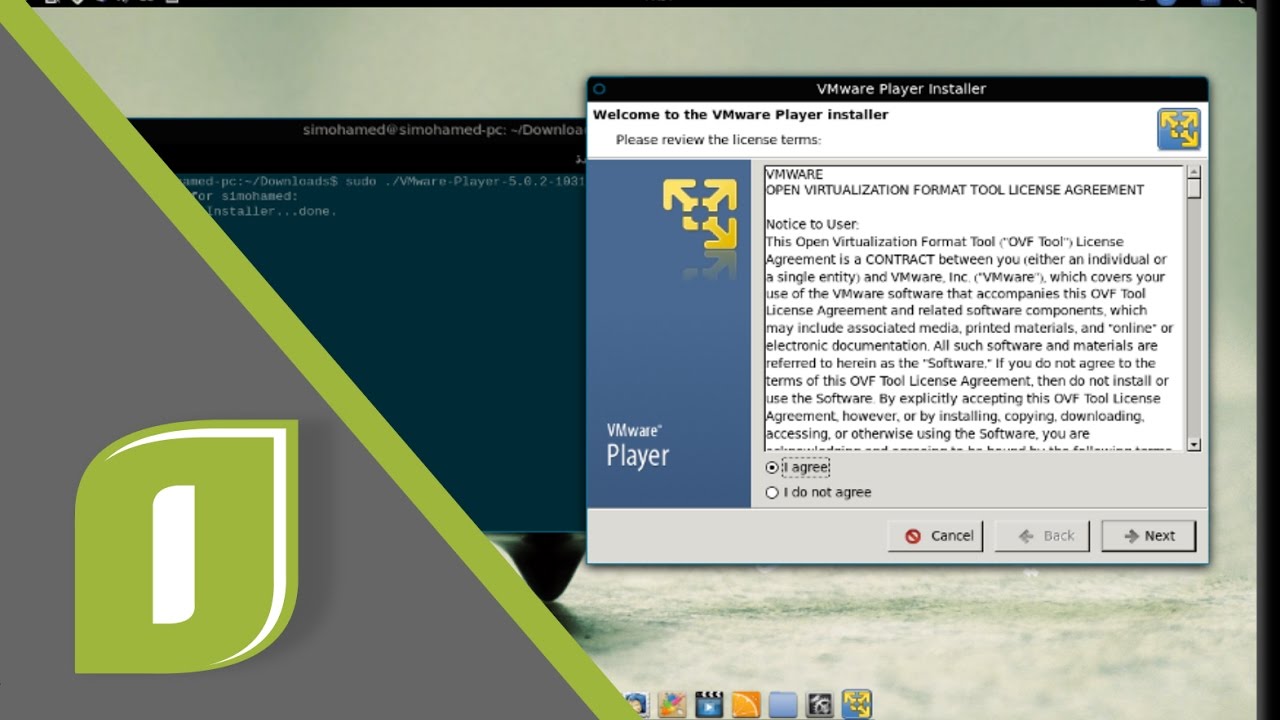This screenshot has width=1280, height=720.
Task: Click the license text scrollbar track
Action: pos(1193,320)
